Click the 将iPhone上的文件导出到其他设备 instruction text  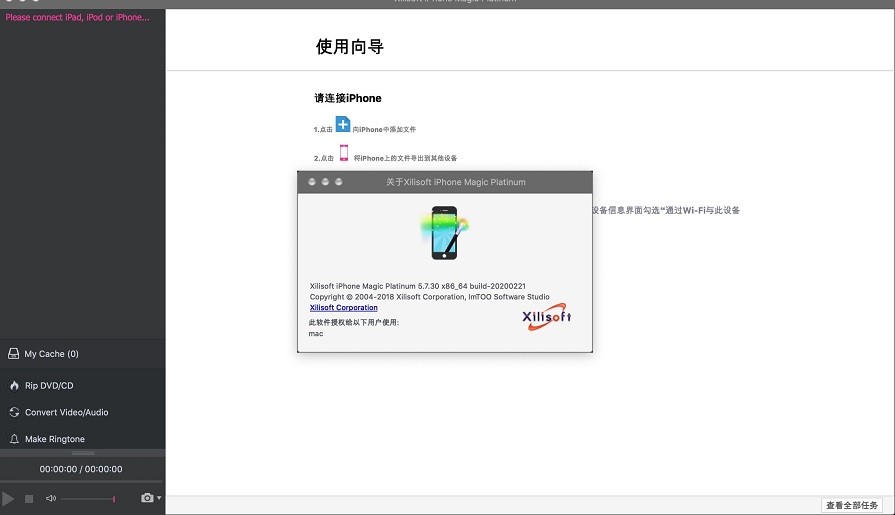pyautogui.click(x=405, y=158)
